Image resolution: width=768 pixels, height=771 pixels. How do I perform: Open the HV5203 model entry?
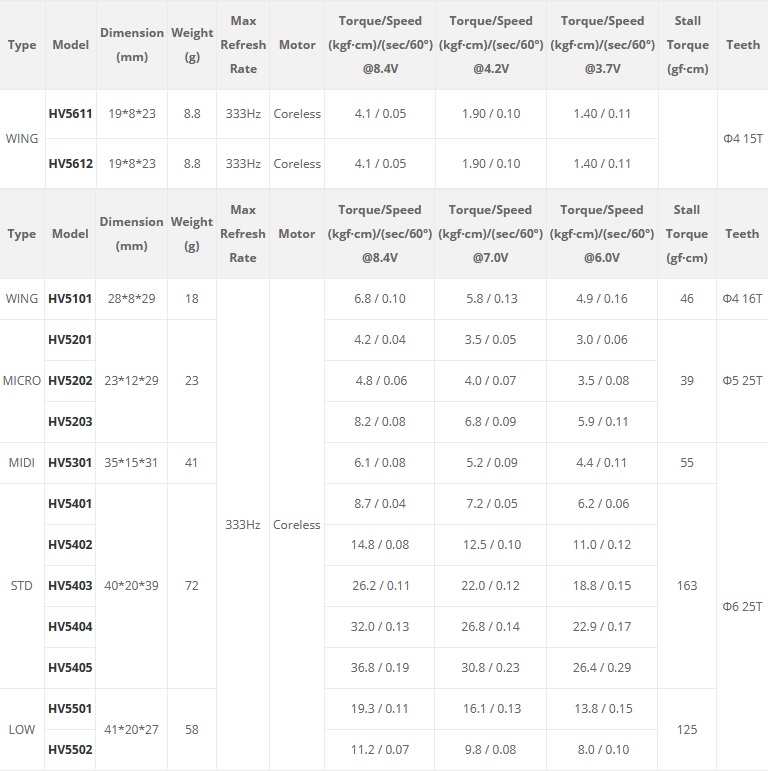tap(70, 422)
